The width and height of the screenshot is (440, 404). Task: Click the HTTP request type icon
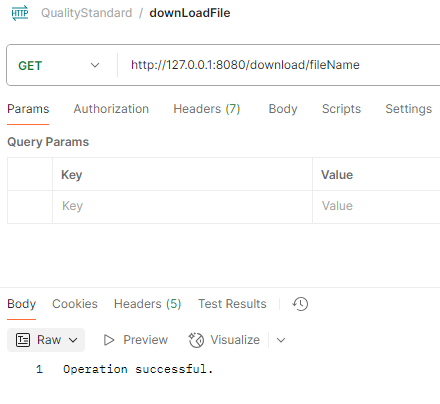(20, 13)
